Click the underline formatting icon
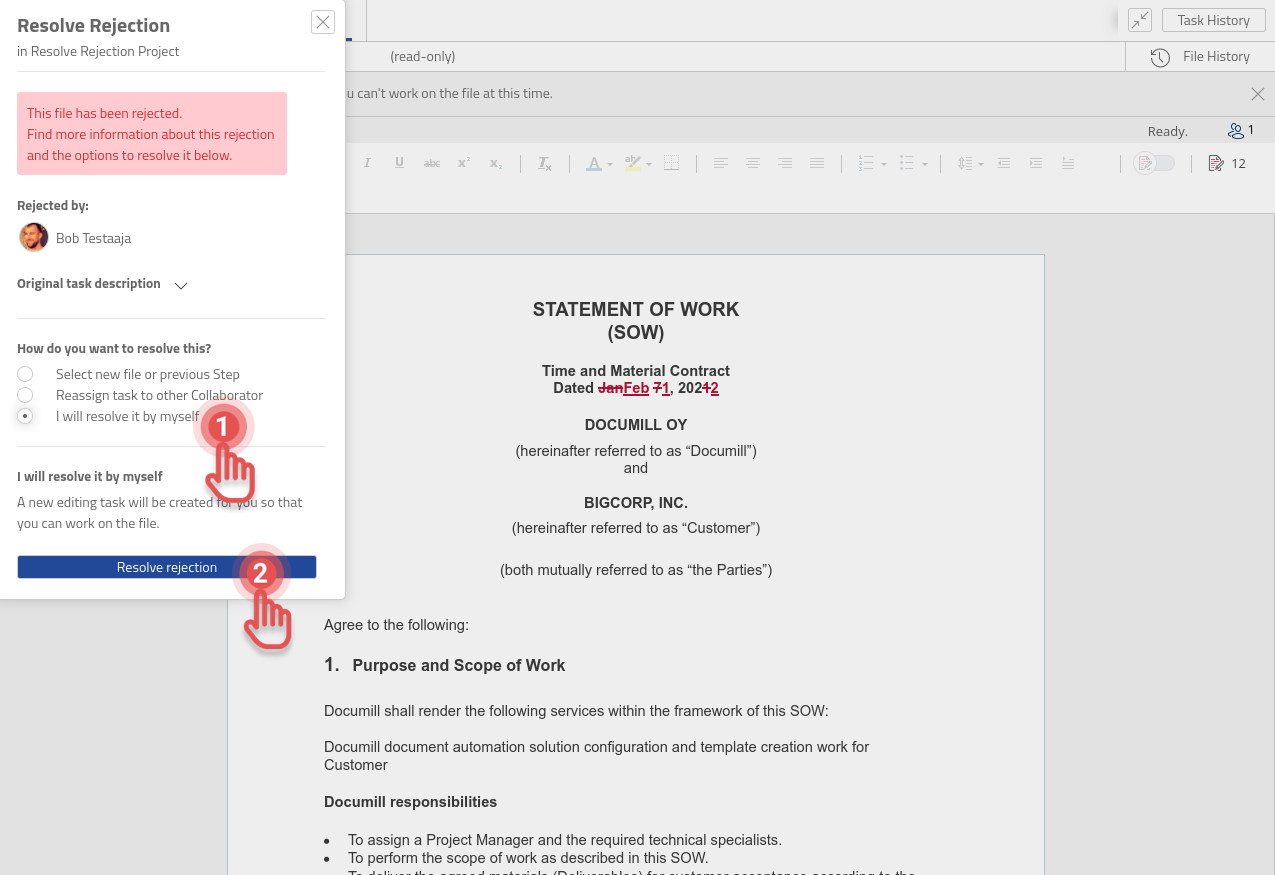The width and height of the screenshot is (1275, 875). [399, 163]
